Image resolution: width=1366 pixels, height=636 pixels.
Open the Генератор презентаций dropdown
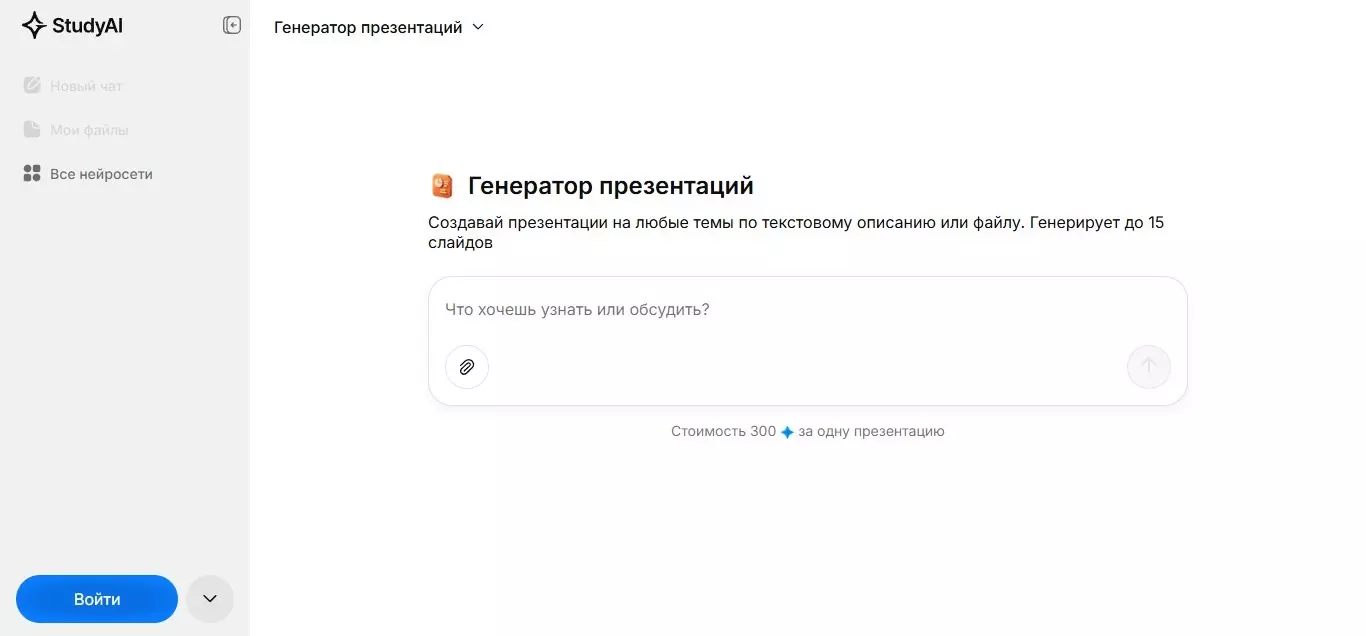[x=379, y=27]
